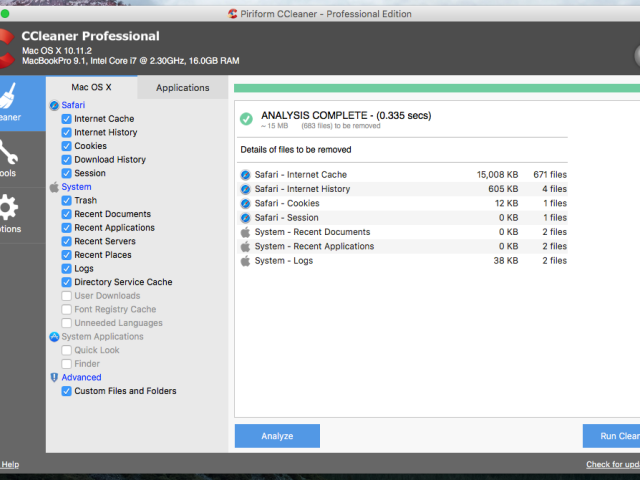
Task: Click Apple icon in Recent Documents result row
Action: click(x=245, y=232)
